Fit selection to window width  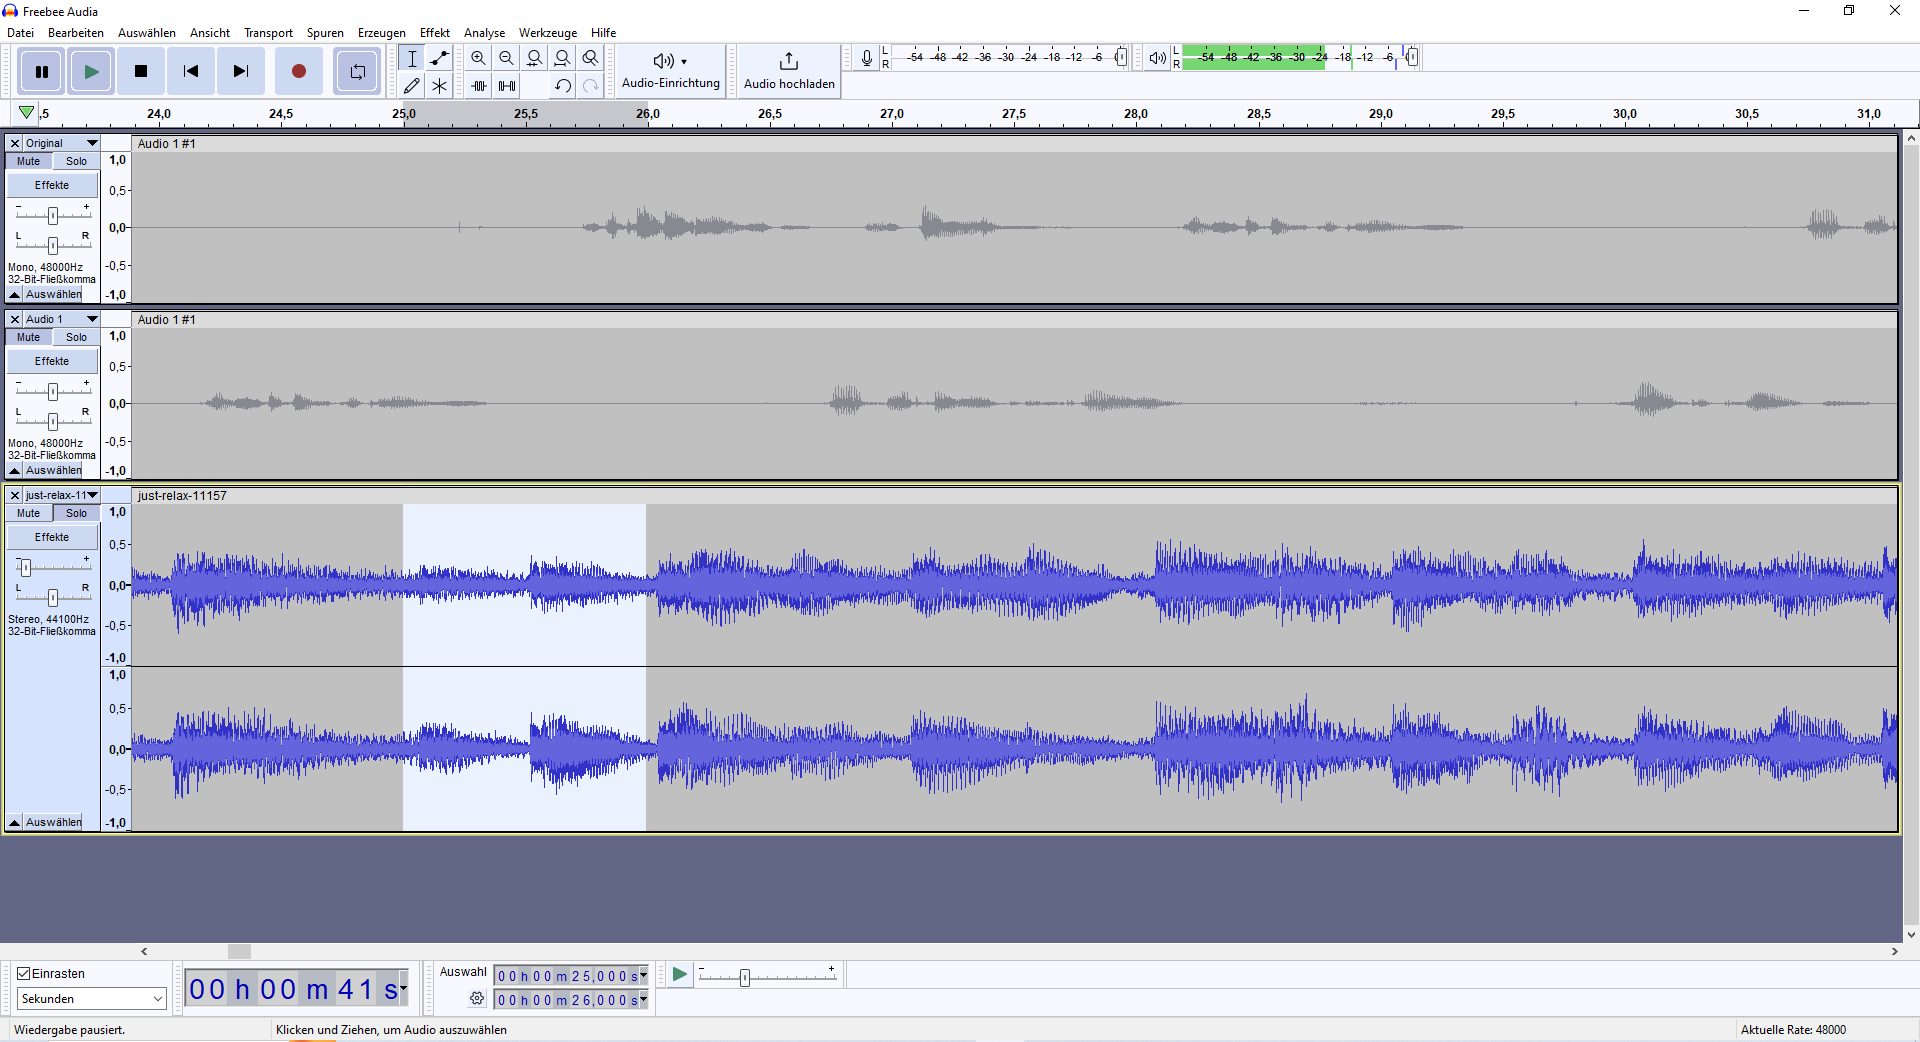tap(535, 58)
